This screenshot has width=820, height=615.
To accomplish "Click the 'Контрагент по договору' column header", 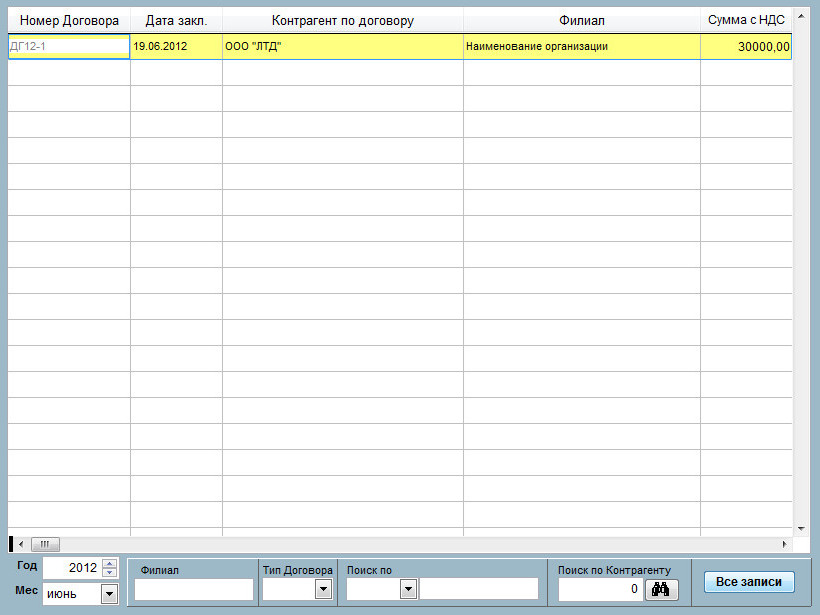I will [x=343, y=20].
